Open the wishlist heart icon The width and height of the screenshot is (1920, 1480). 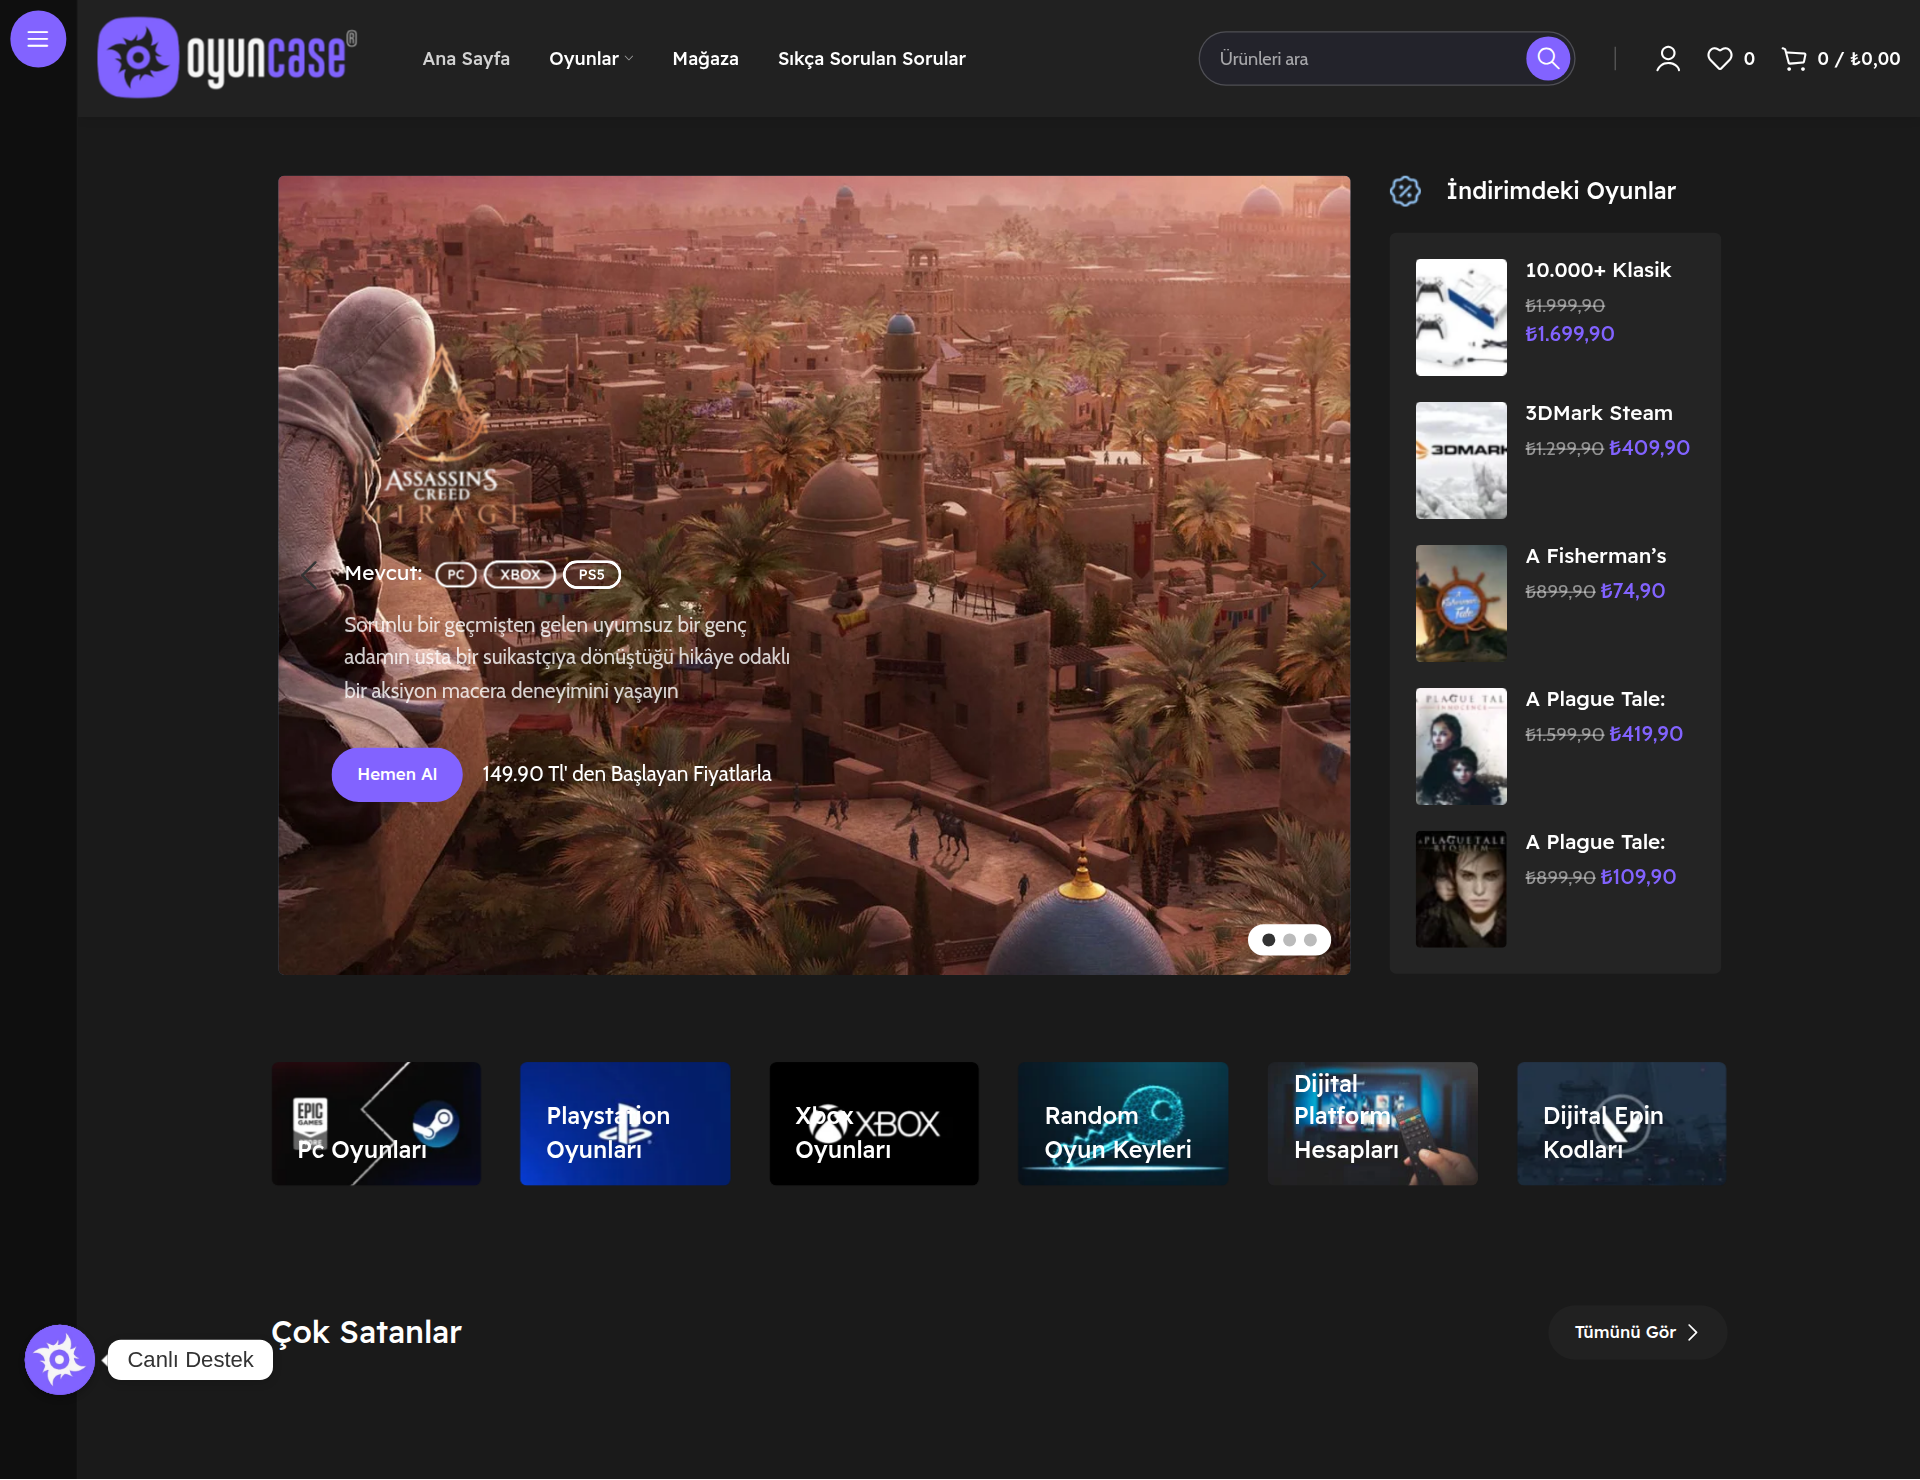tap(1719, 59)
